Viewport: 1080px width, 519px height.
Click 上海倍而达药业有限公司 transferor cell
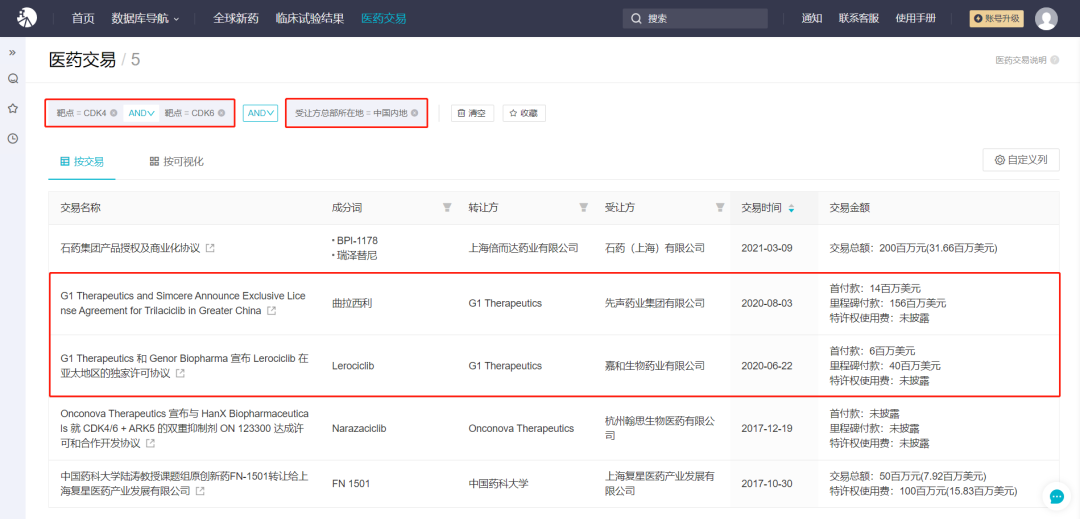coord(523,248)
